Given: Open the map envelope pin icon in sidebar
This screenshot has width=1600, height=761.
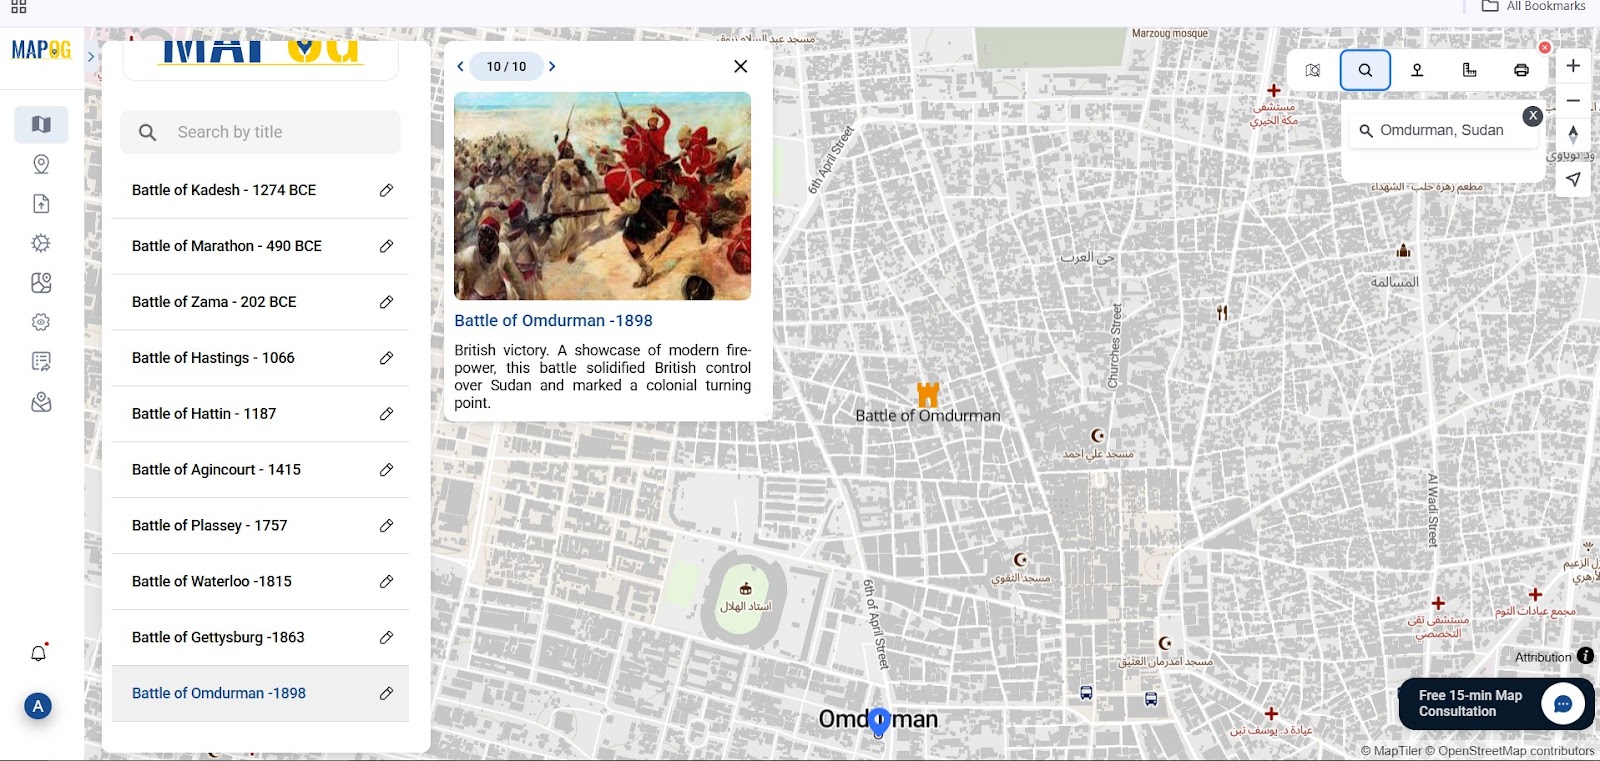Looking at the screenshot, I should (41, 402).
